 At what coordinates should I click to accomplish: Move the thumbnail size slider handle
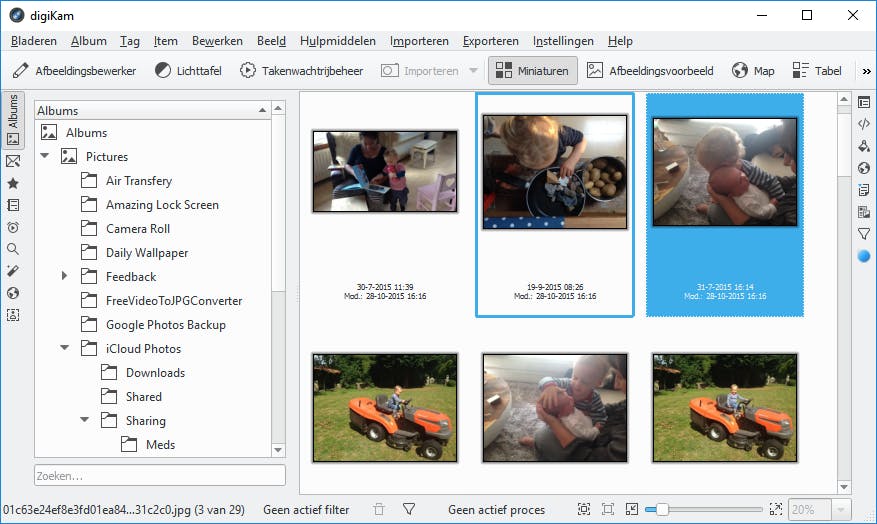coord(662,509)
